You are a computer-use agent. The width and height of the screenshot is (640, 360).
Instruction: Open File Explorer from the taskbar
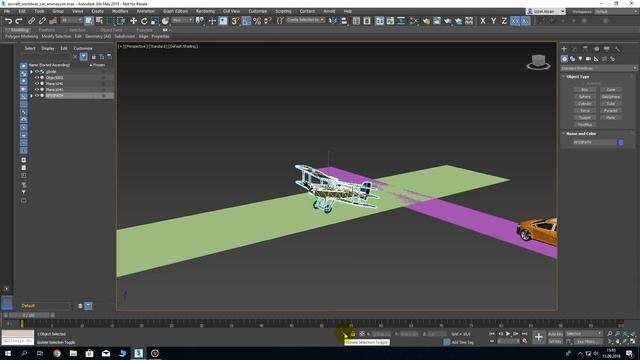[73, 353]
